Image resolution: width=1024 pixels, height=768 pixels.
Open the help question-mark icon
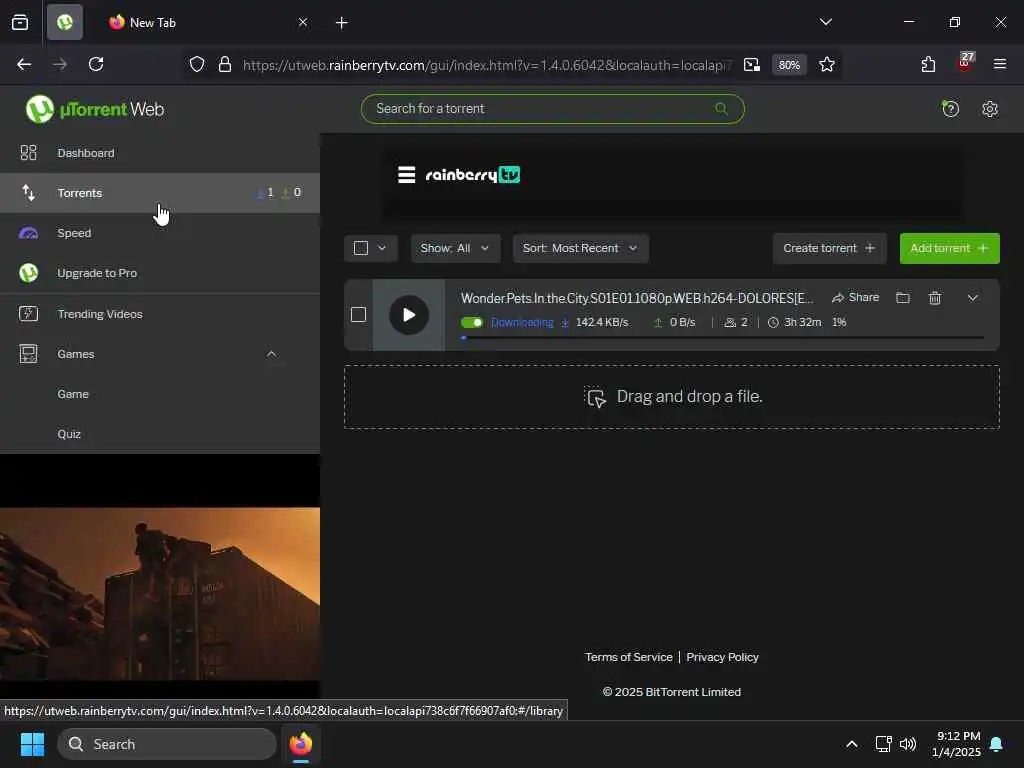(x=950, y=108)
